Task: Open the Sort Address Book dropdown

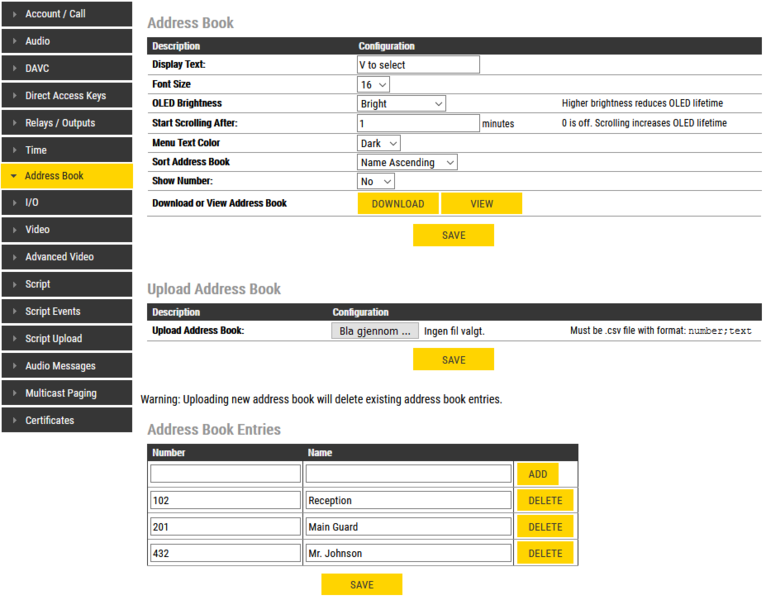Action: point(407,162)
